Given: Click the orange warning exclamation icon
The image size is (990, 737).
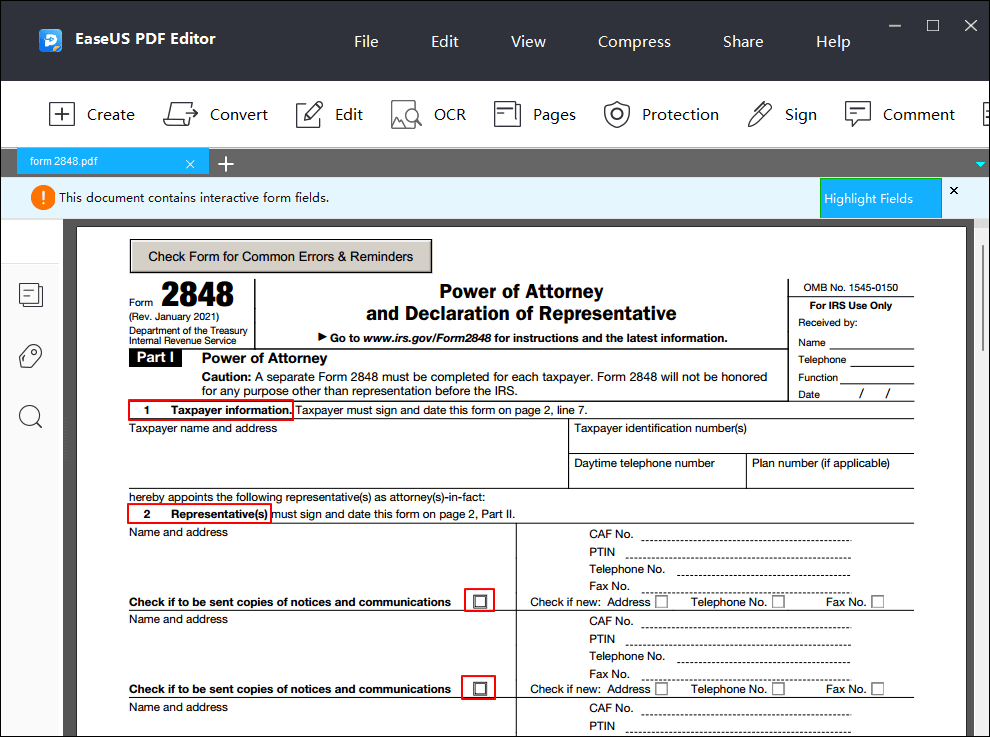Looking at the screenshot, I should (43, 198).
